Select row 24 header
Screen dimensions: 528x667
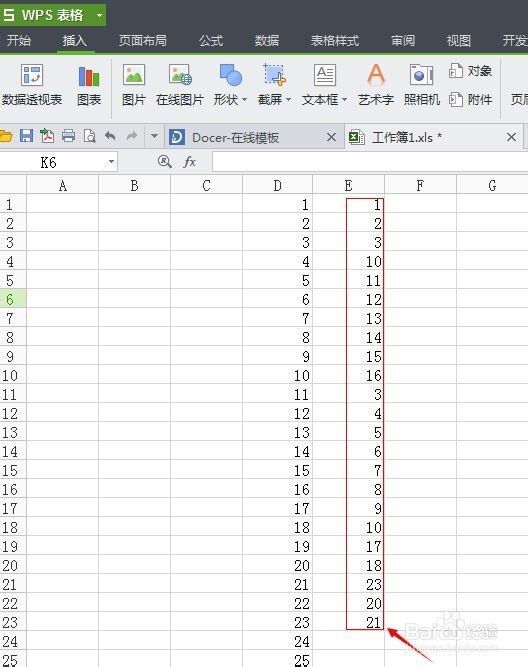pos(13,641)
